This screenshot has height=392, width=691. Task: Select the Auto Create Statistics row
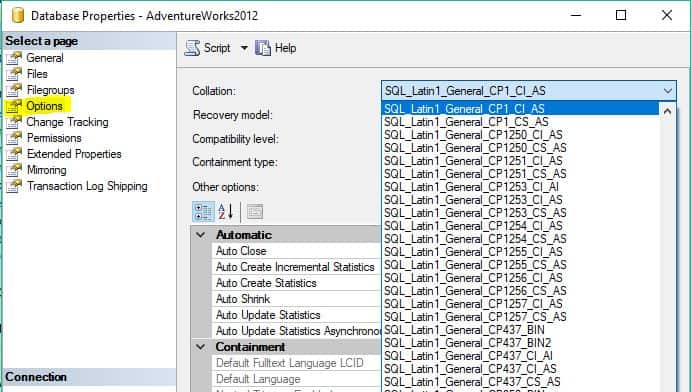[x=296, y=283]
